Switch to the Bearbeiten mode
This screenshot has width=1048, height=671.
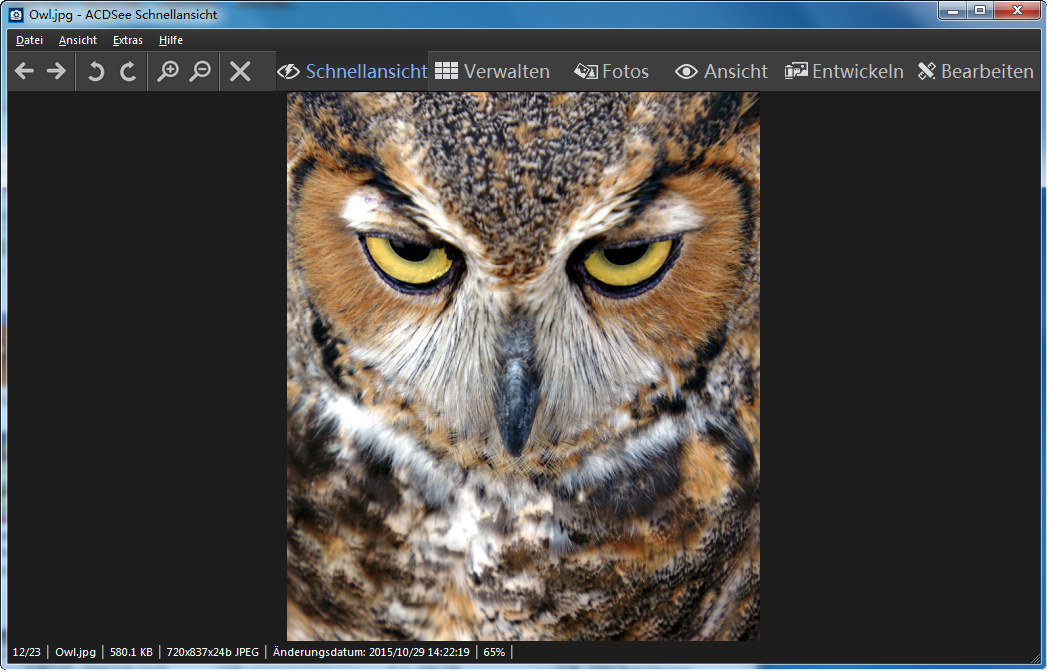975,71
